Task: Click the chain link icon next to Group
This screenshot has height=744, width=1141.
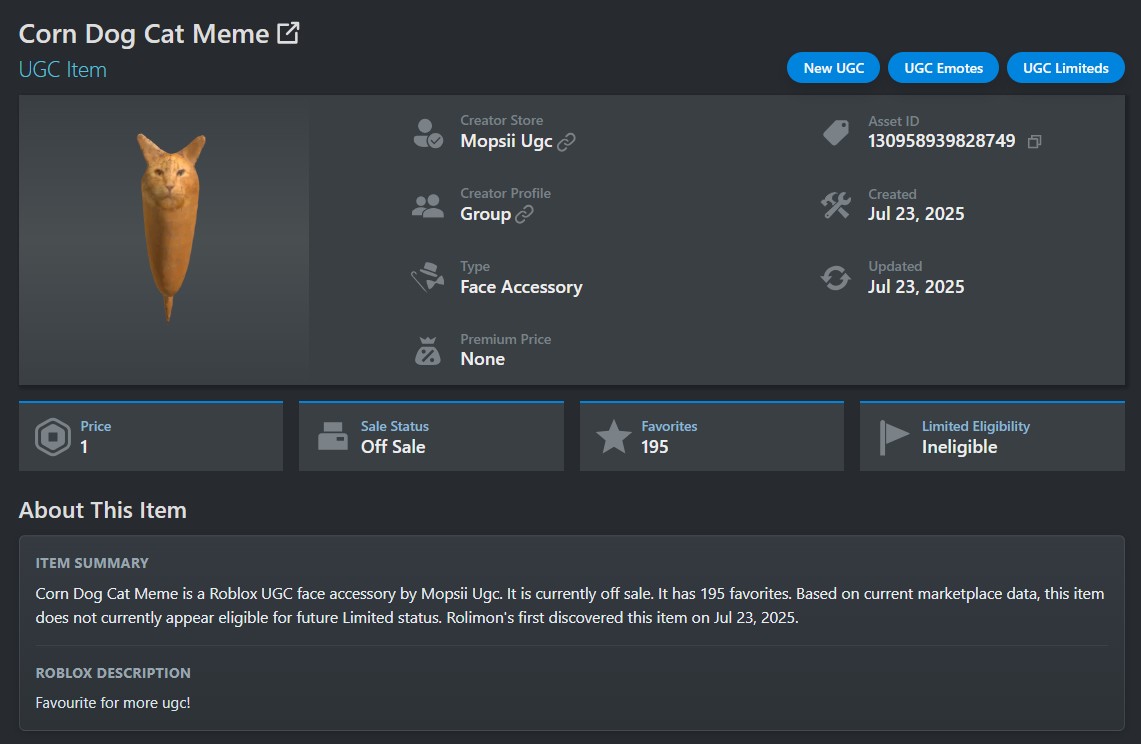Action: pyautogui.click(x=525, y=214)
